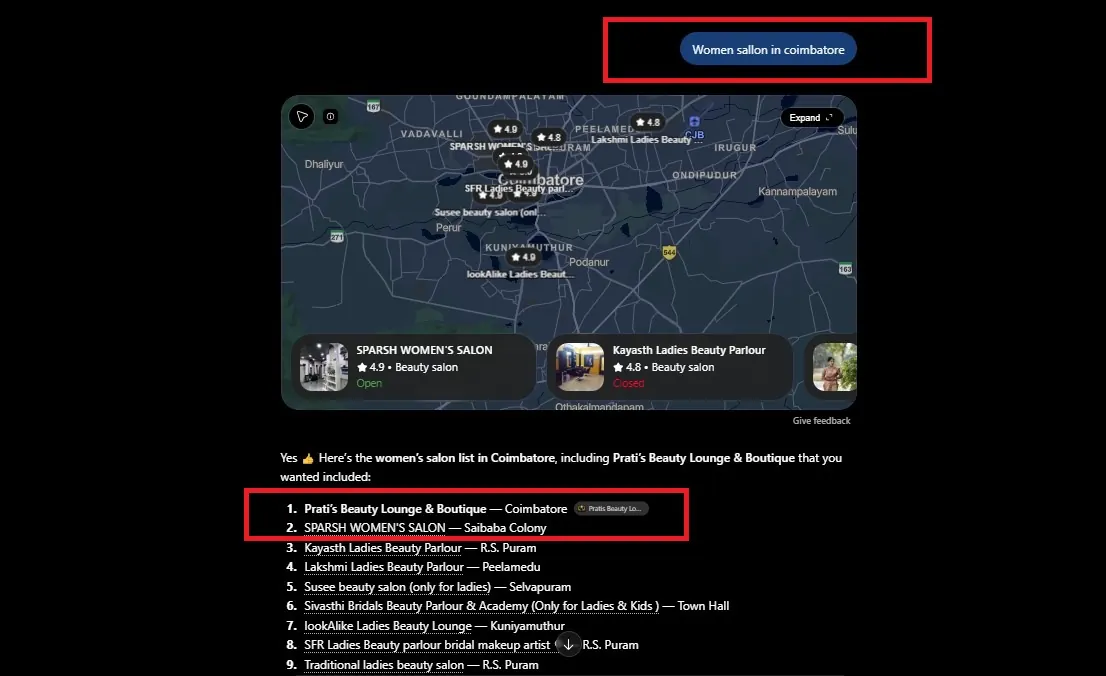
Task: Click the 'Susee beauty salon' map label
Action: pyautogui.click(x=490, y=212)
